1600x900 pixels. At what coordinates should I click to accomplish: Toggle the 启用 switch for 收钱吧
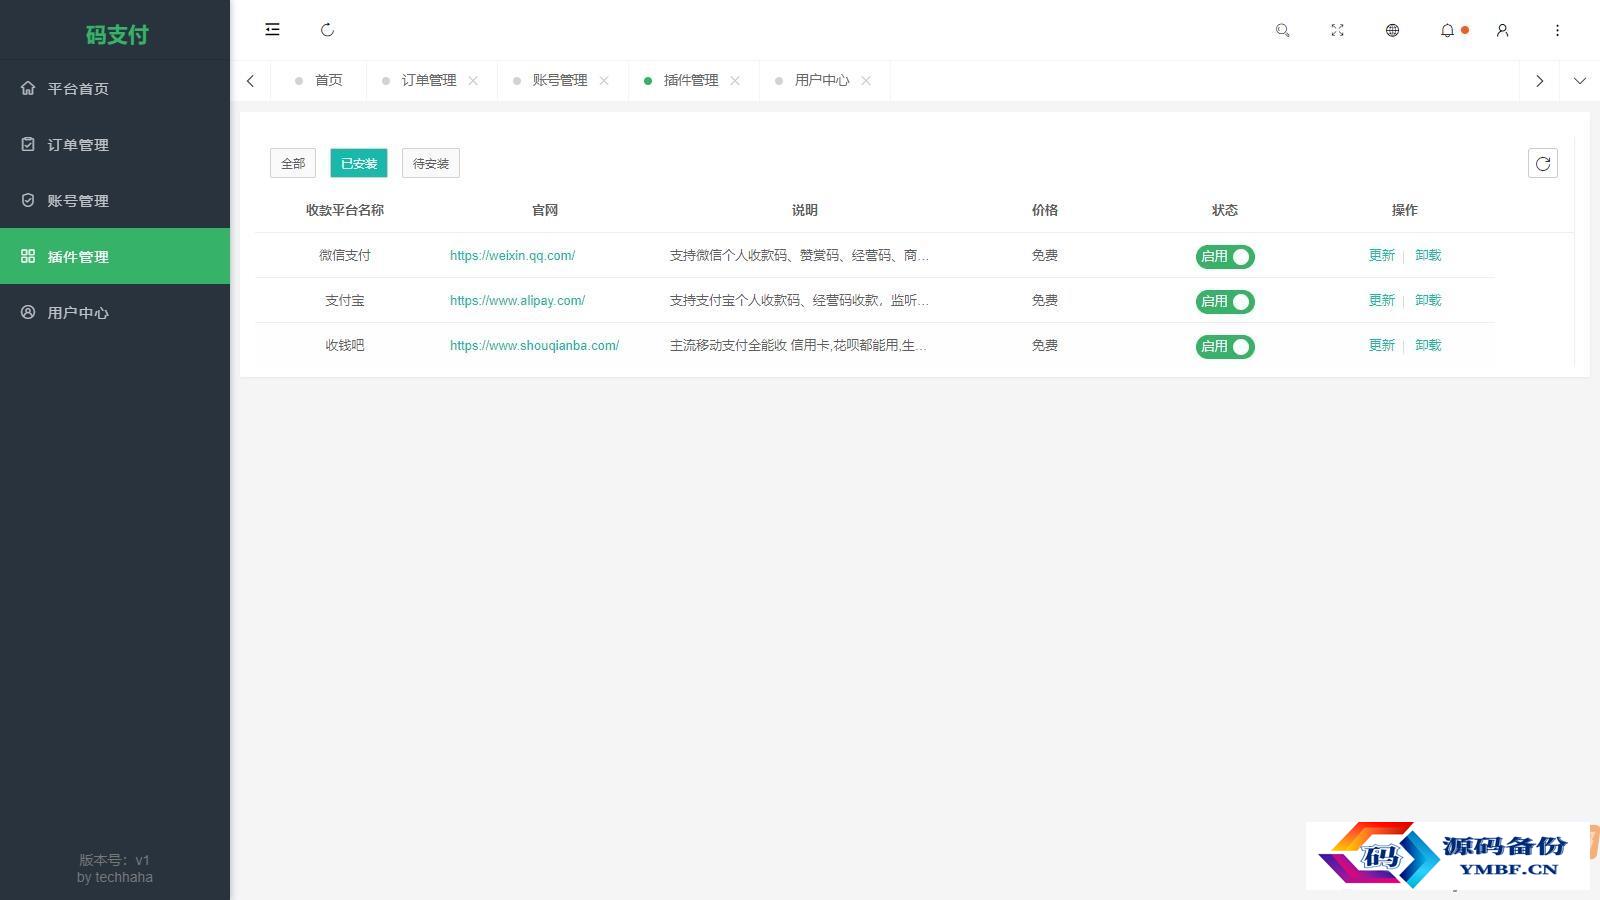click(1225, 346)
